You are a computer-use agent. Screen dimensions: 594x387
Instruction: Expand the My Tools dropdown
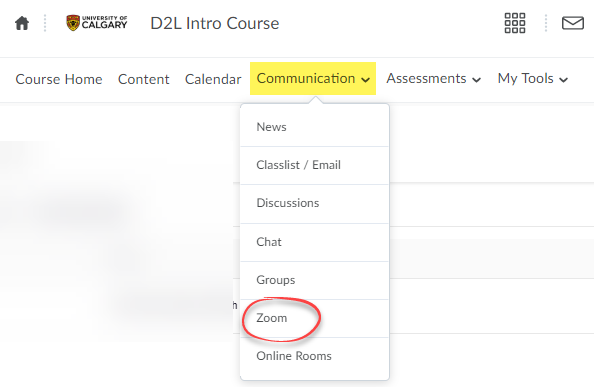pos(533,78)
